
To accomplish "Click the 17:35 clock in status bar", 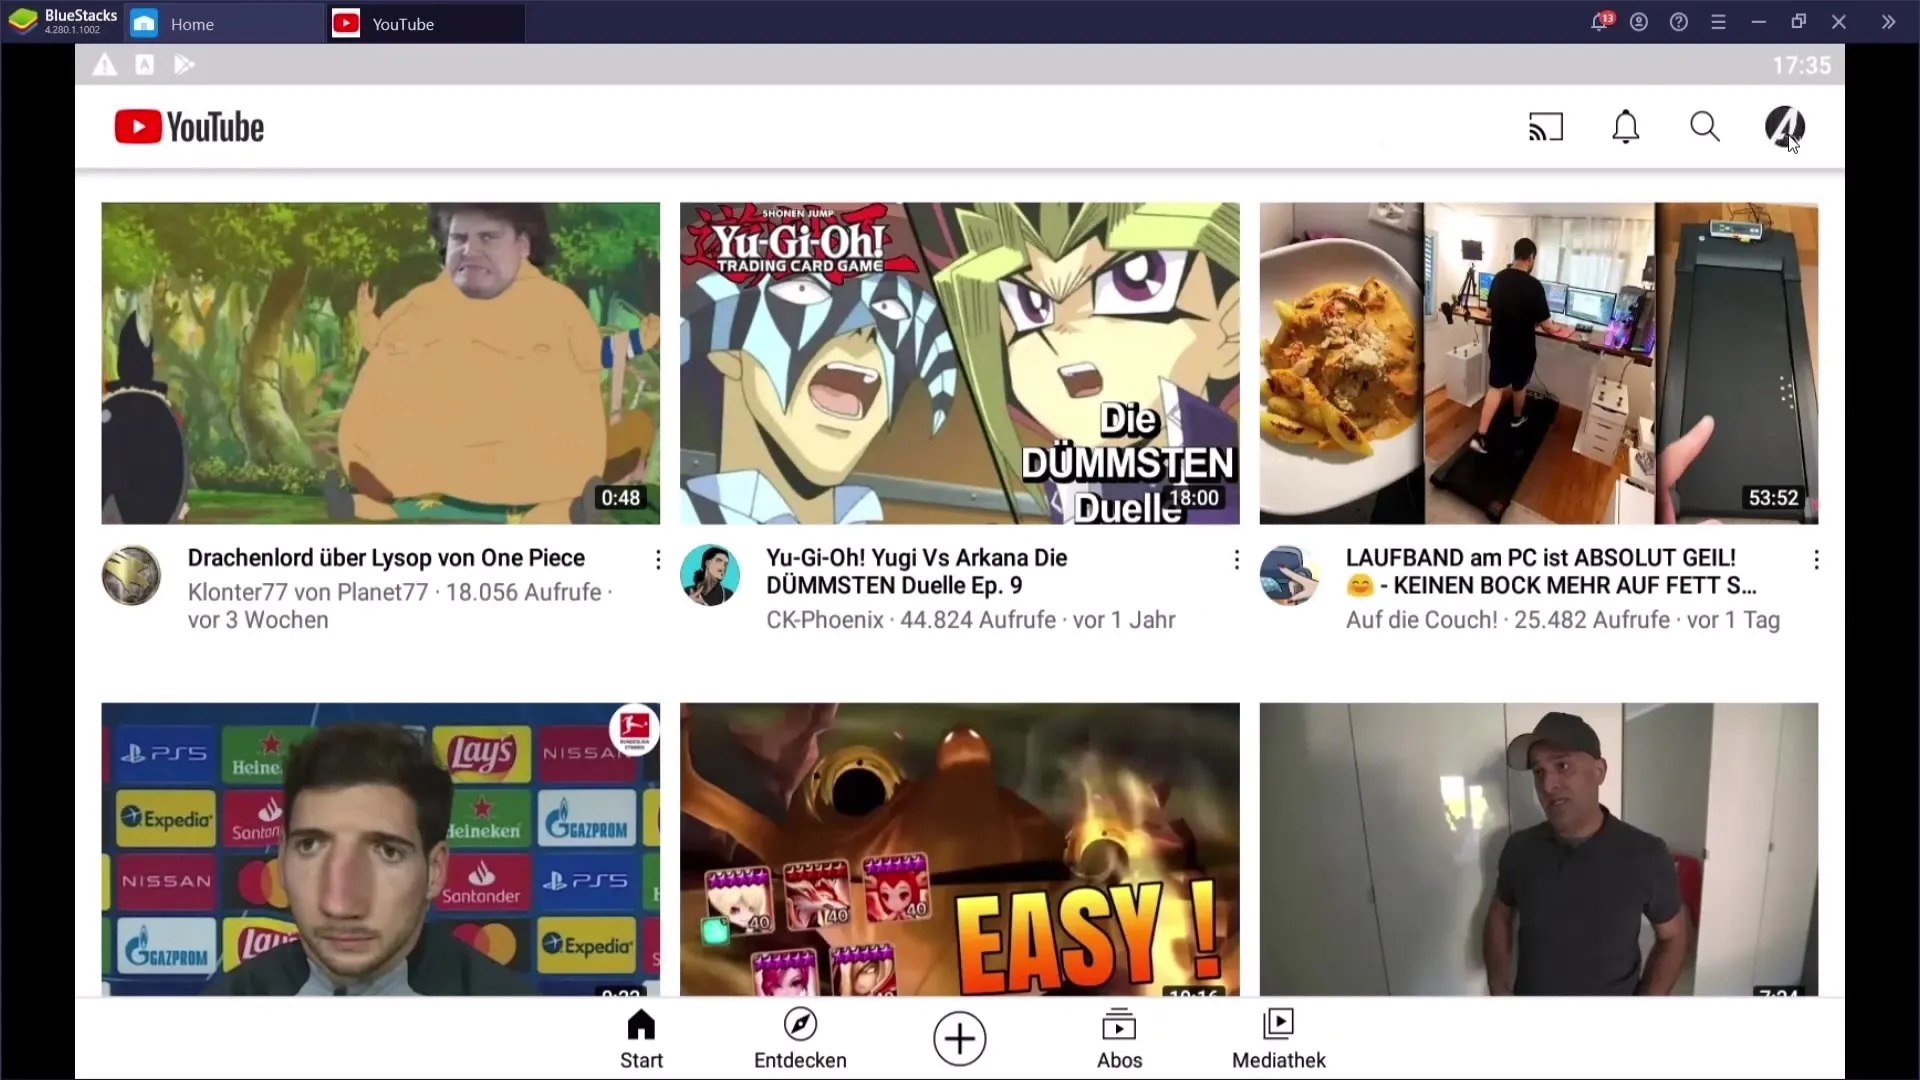I will point(1801,65).
